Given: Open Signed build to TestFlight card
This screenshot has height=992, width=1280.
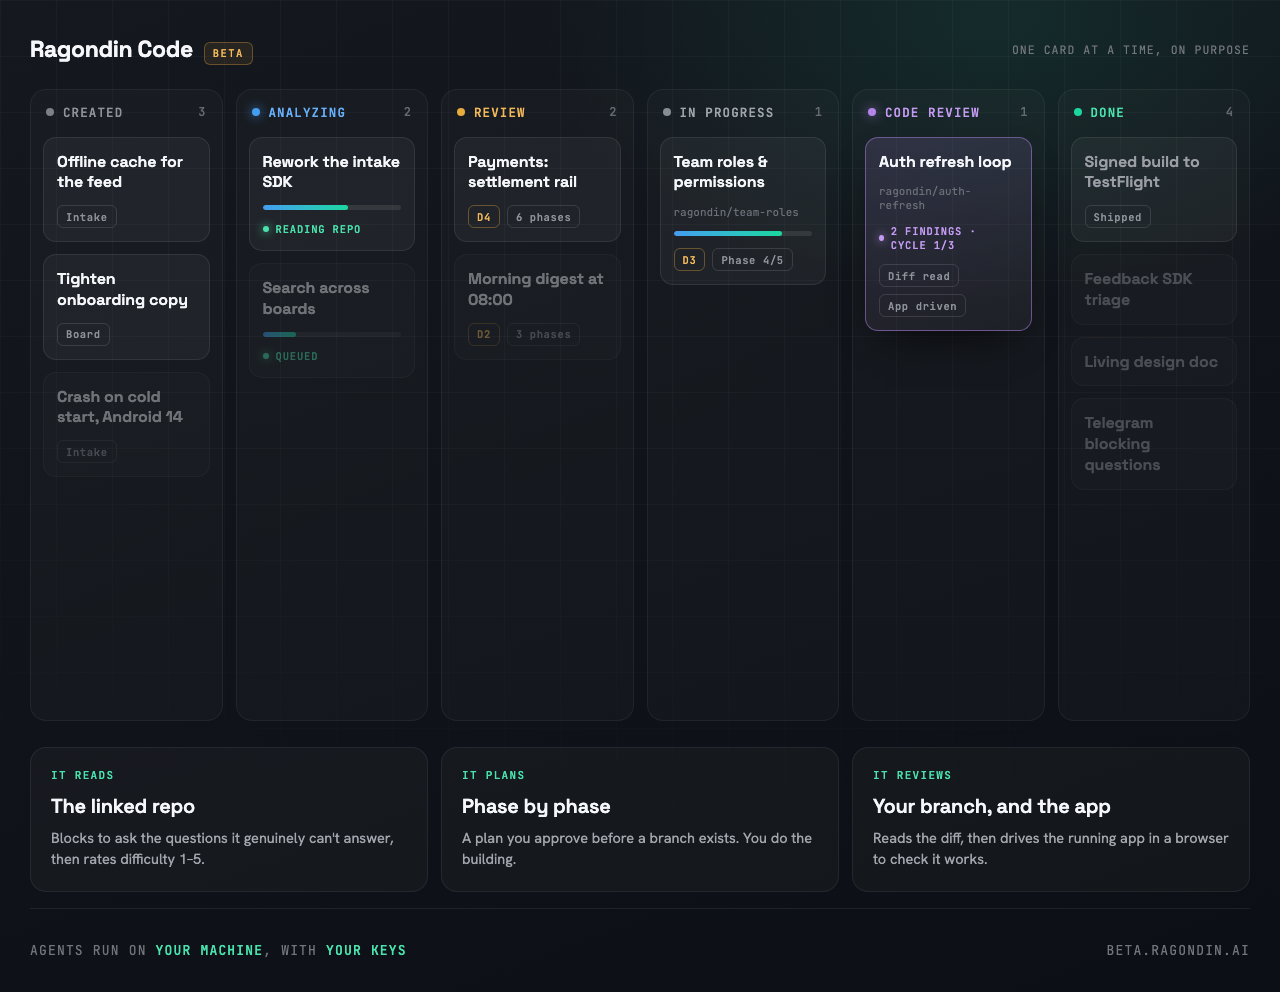Looking at the screenshot, I should (1154, 189).
